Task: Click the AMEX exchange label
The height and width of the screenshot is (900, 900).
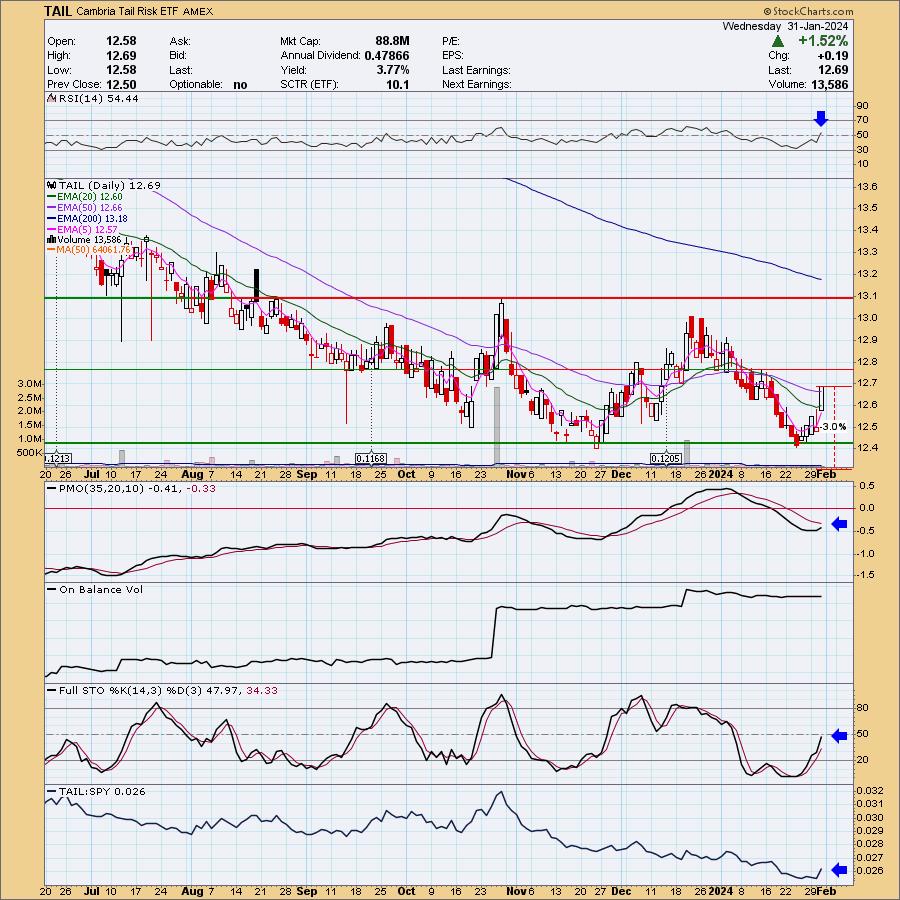Action: 198,11
